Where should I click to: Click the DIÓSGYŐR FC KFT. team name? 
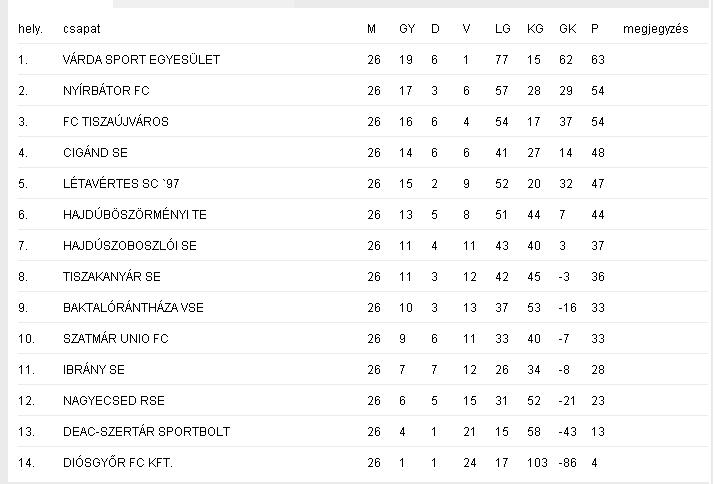[117, 462]
